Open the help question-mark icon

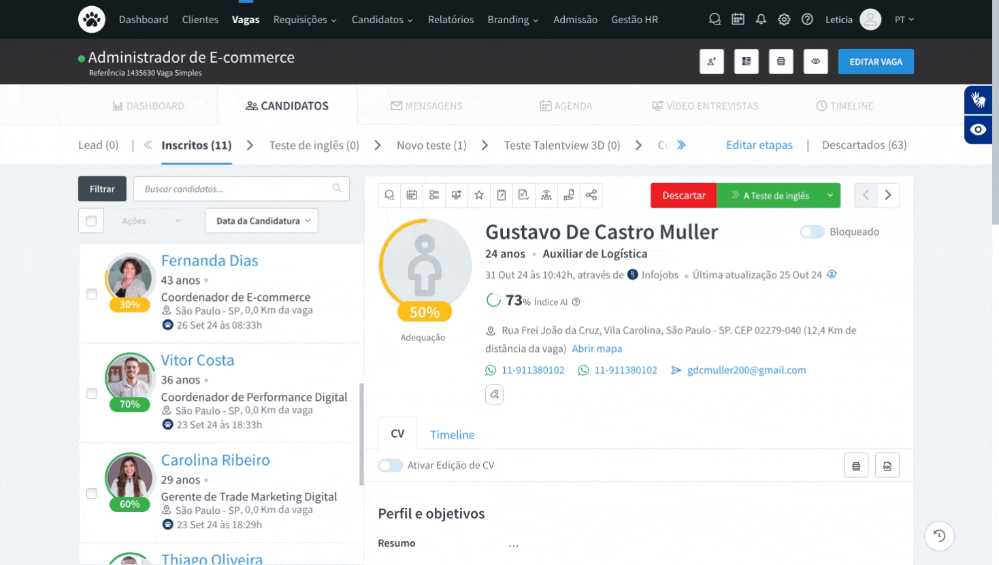[807, 20]
